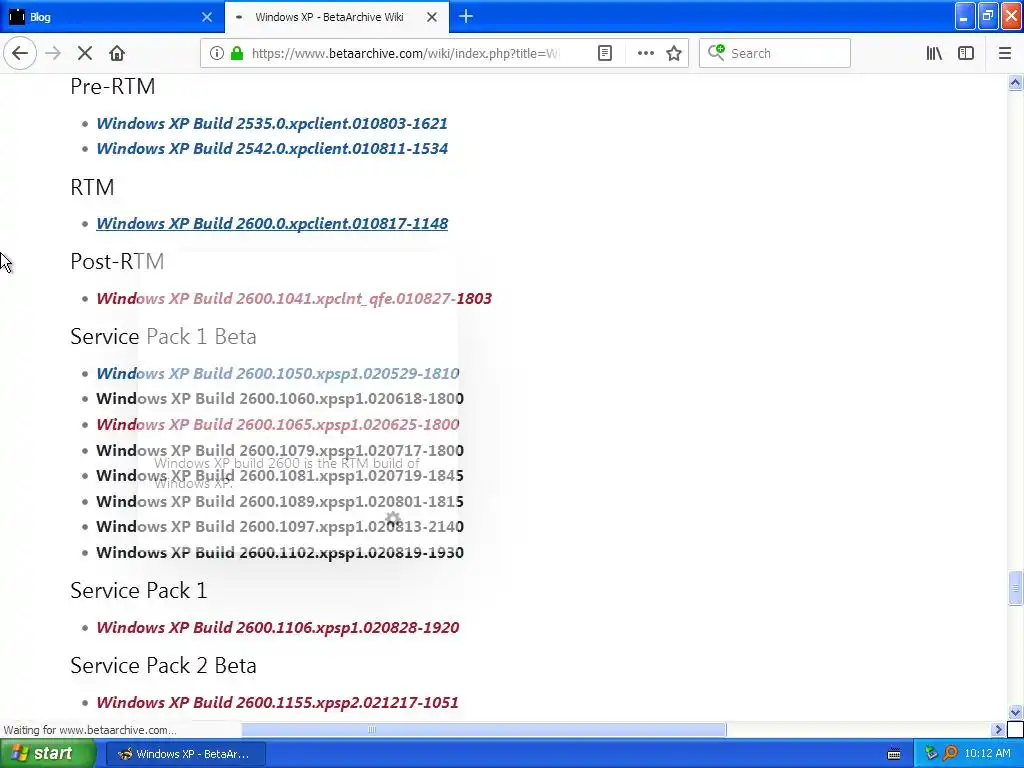The width and height of the screenshot is (1024, 768).
Task: Click the horizontal scrollbar right arrow
Action: [x=998, y=729]
